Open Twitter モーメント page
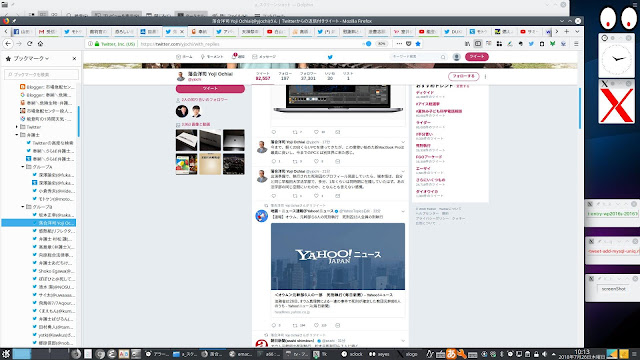This screenshot has height=360, width=640. coord(212,57)
